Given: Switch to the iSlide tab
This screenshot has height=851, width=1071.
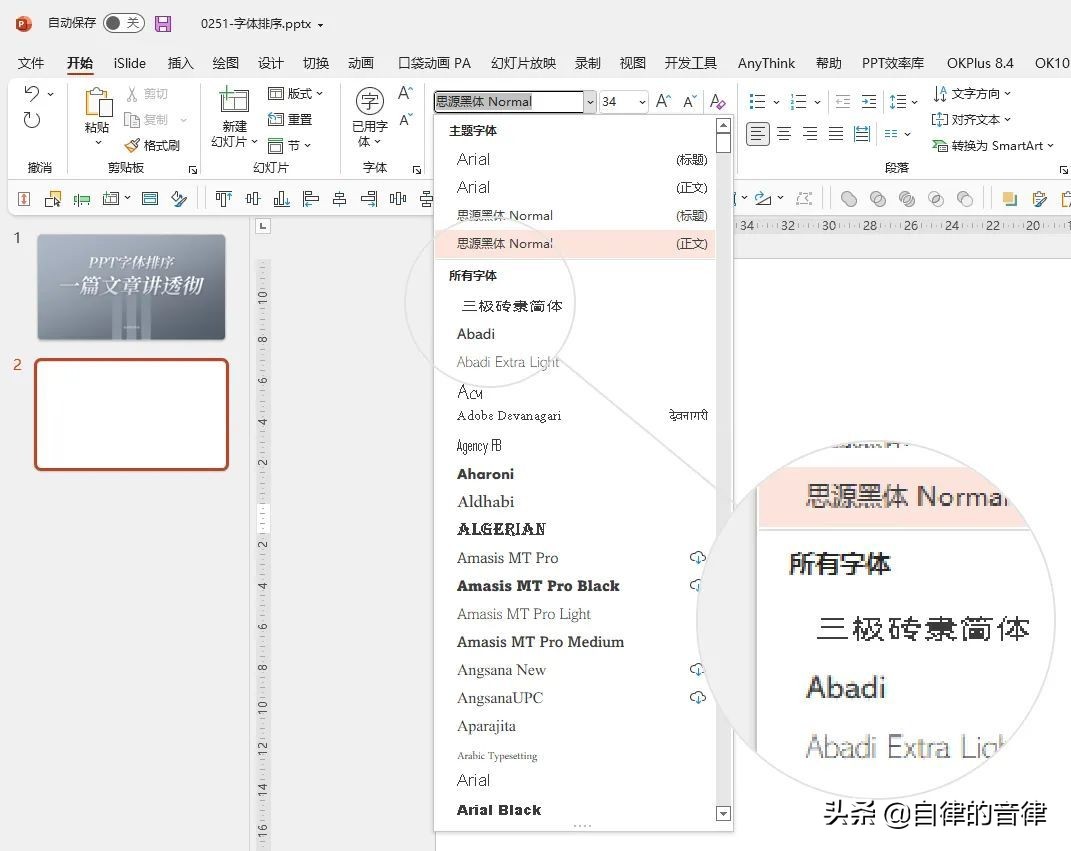Looking at the screenshot, I should point(130,63).
